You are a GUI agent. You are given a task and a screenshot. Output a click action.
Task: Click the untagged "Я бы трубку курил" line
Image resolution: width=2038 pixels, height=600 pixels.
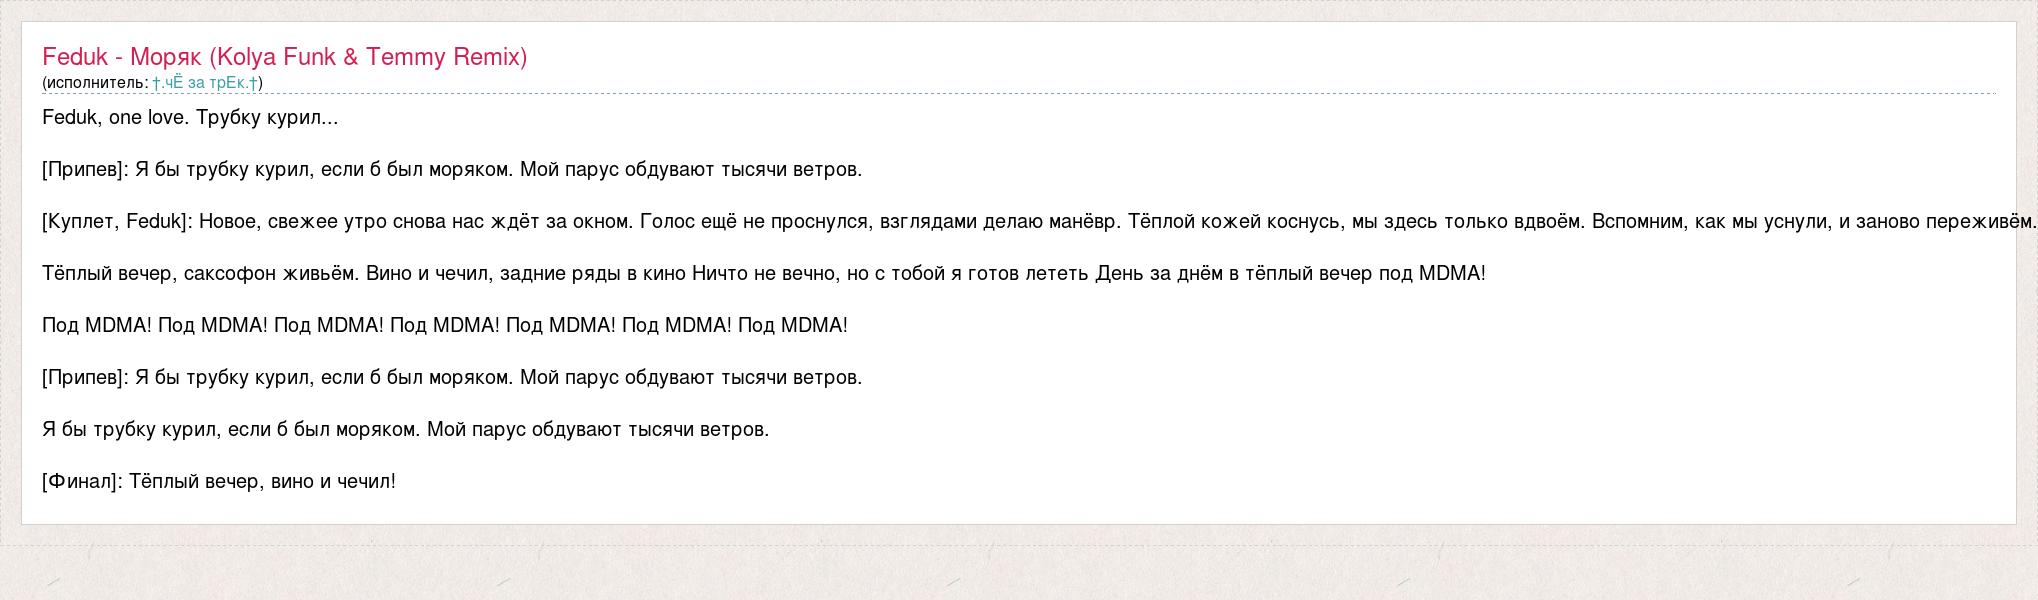click(405, 430)
